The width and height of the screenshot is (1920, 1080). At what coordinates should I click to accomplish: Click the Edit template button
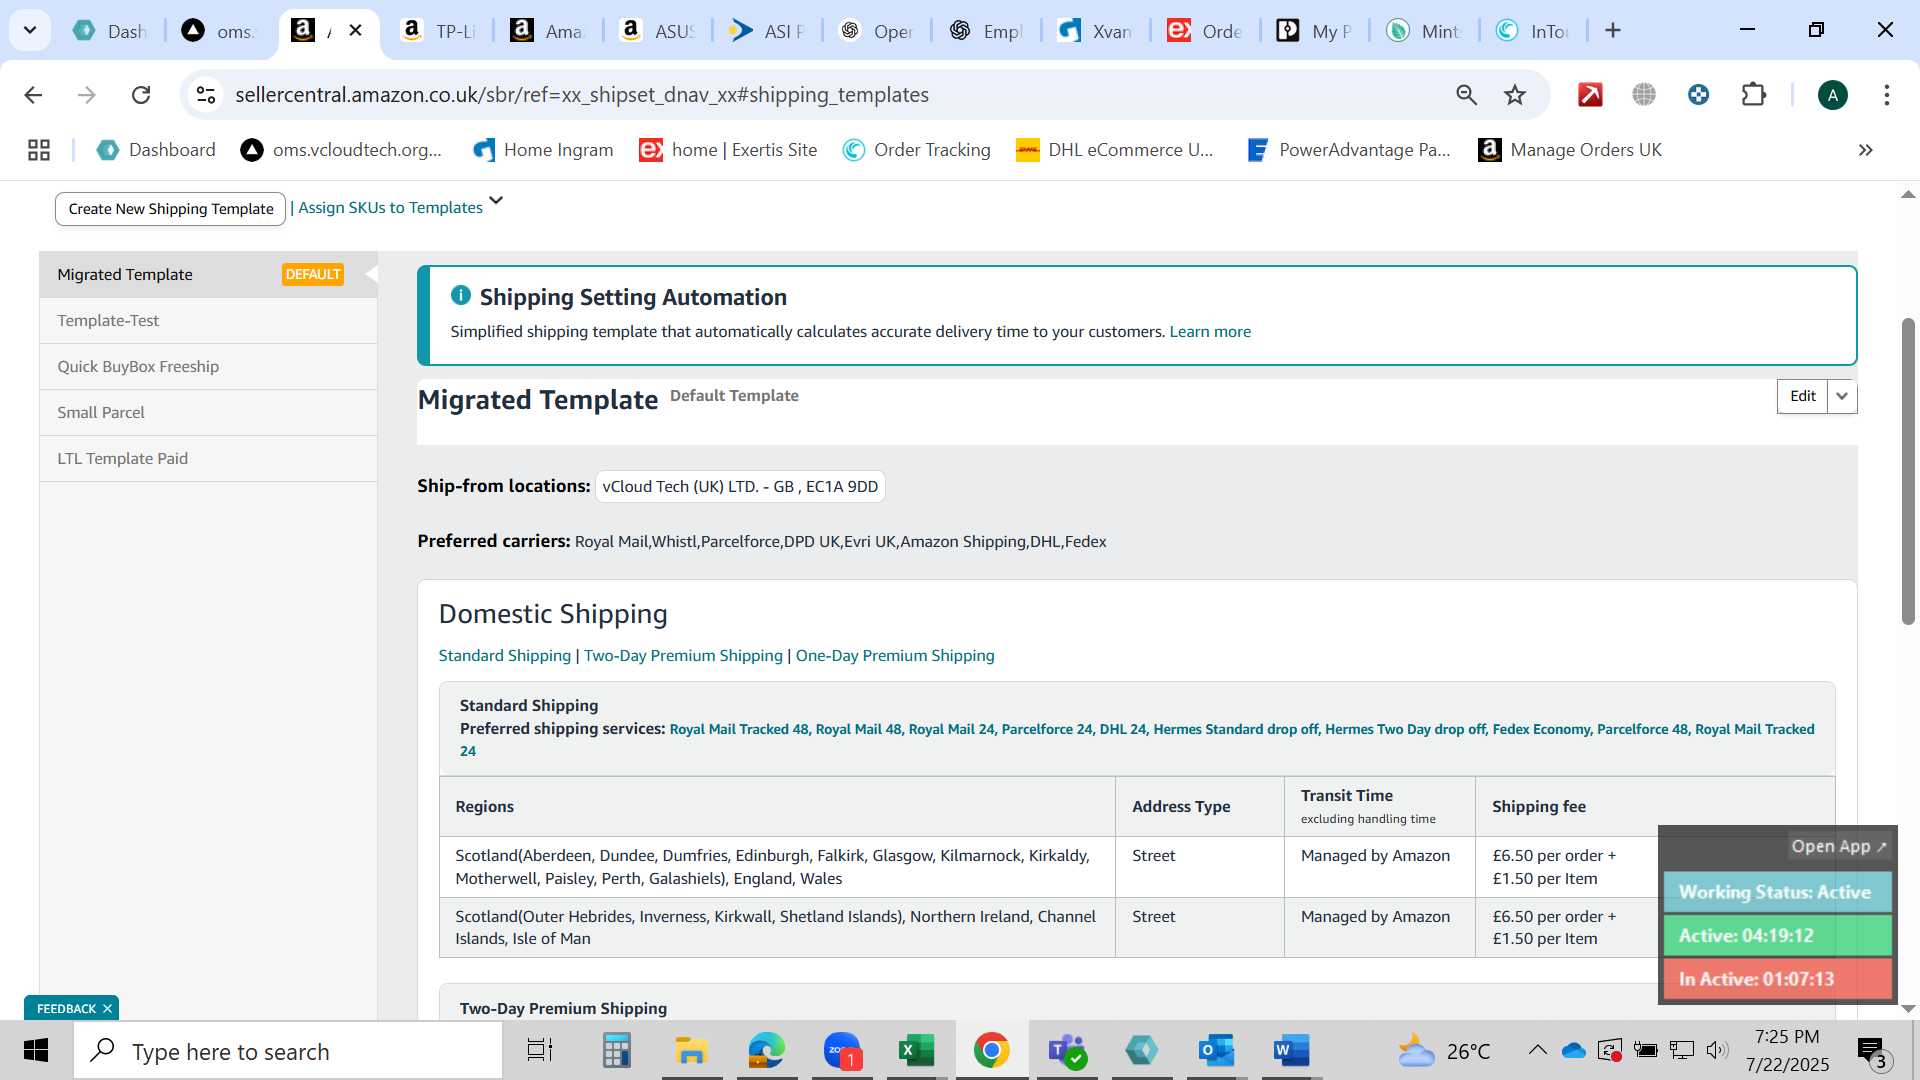point(1802,396)
